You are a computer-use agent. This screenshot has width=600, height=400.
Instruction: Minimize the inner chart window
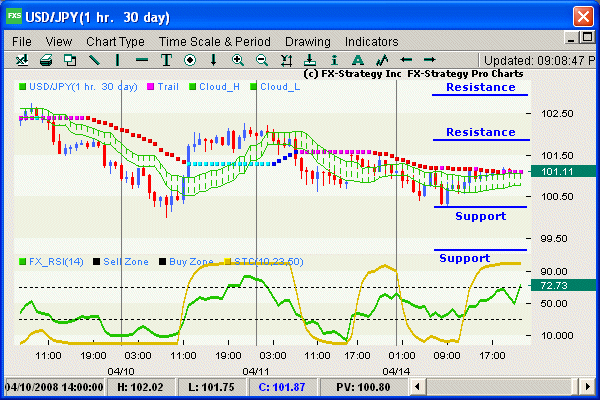coord(571,38)
